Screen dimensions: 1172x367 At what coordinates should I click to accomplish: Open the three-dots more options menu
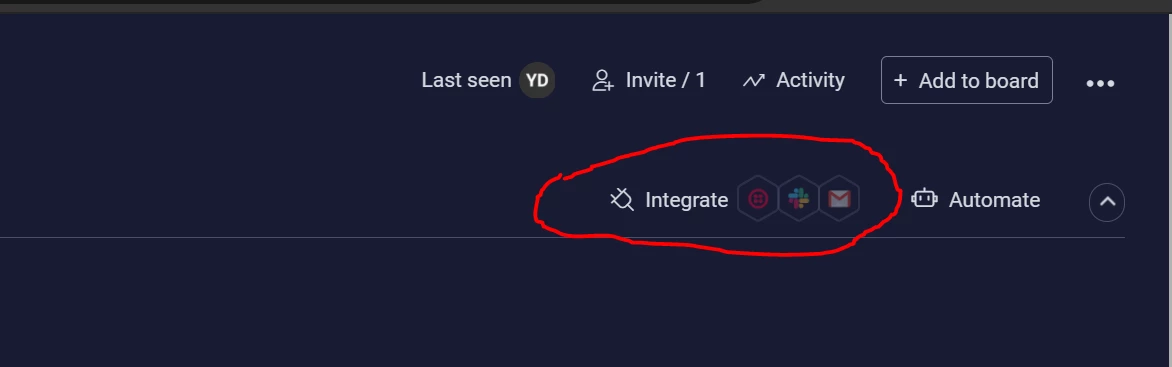(1100, 83)
